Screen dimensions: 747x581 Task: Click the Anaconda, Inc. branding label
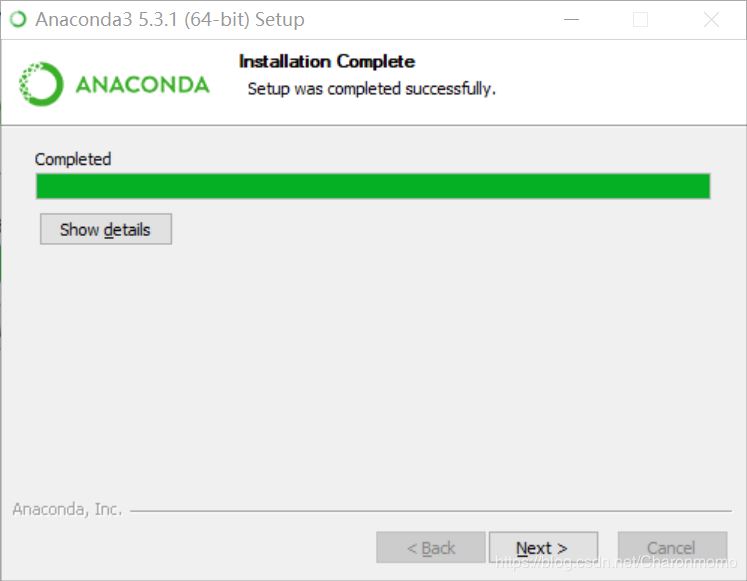point(67,509)
